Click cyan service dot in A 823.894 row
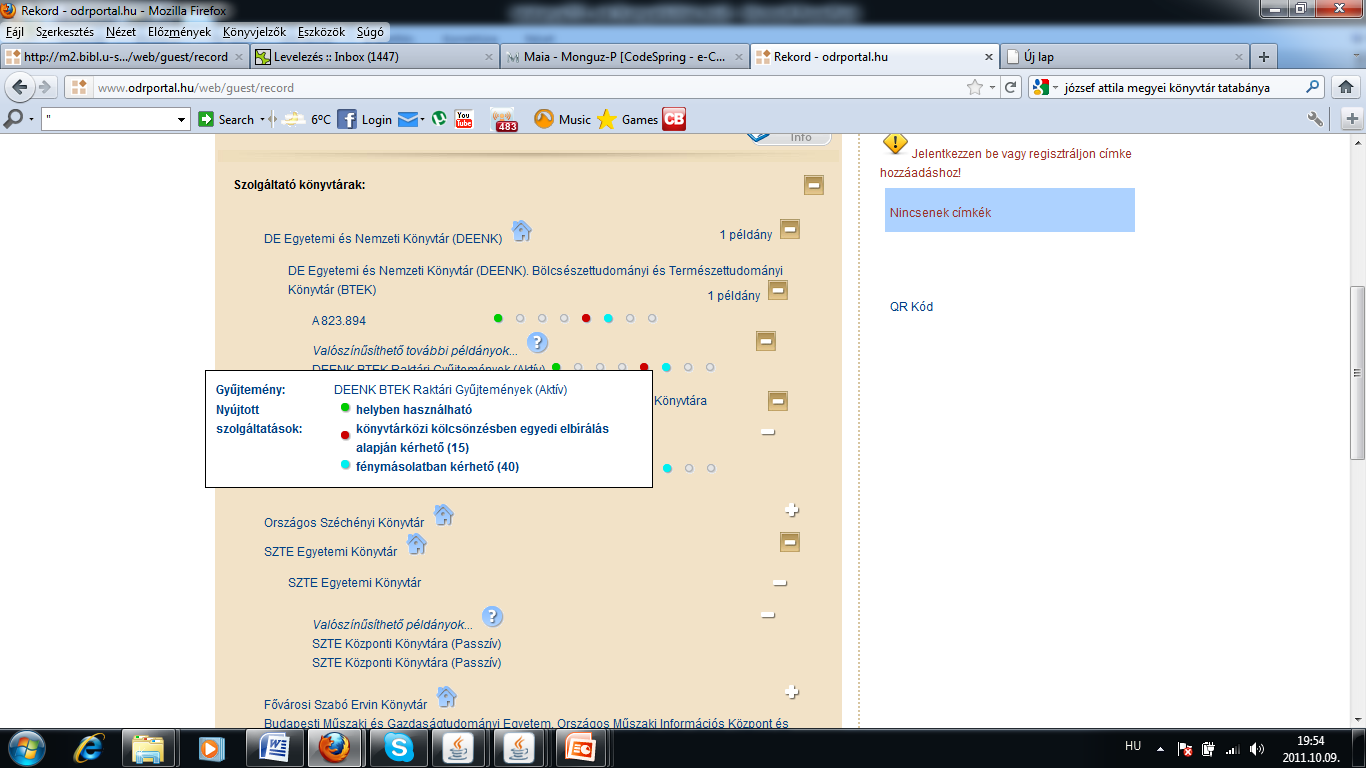The height and width of the screenshot is (768, 1366). tap(608, 318)
